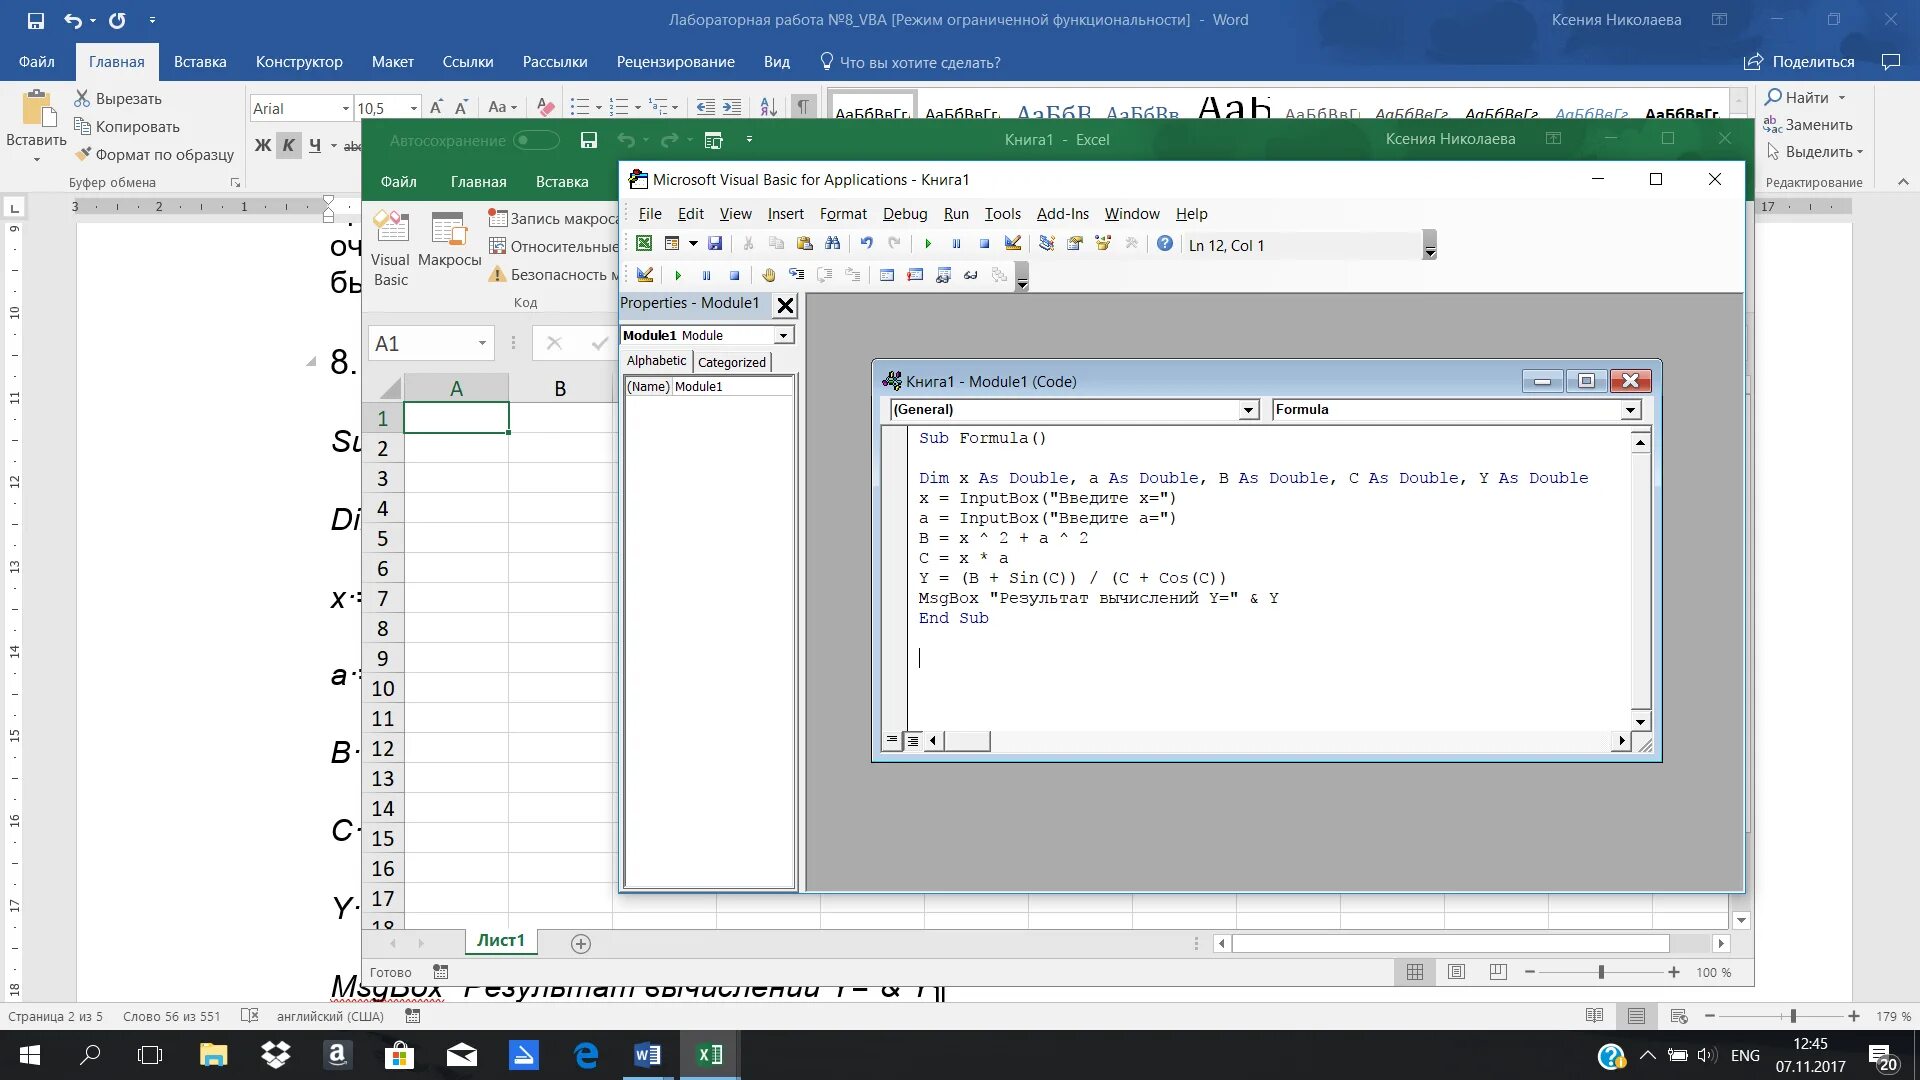Open the Object Browser icon
The image size is (1920, 1080).
[1103, 244]
